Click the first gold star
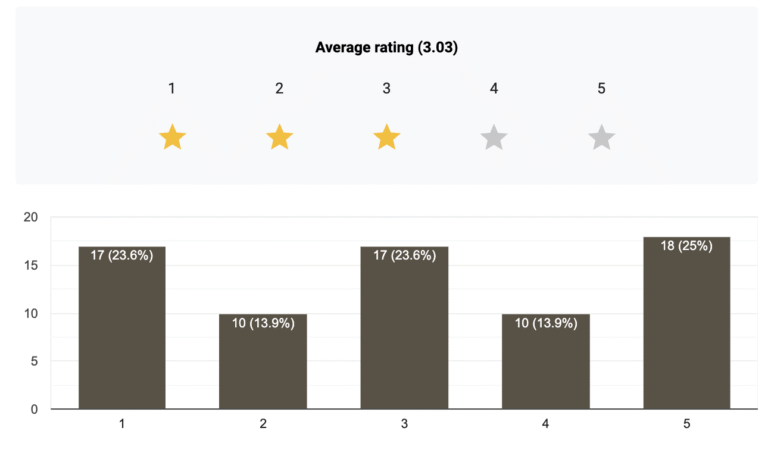The width and height of the screenshot is (768, 456). (x=172, y=138)
